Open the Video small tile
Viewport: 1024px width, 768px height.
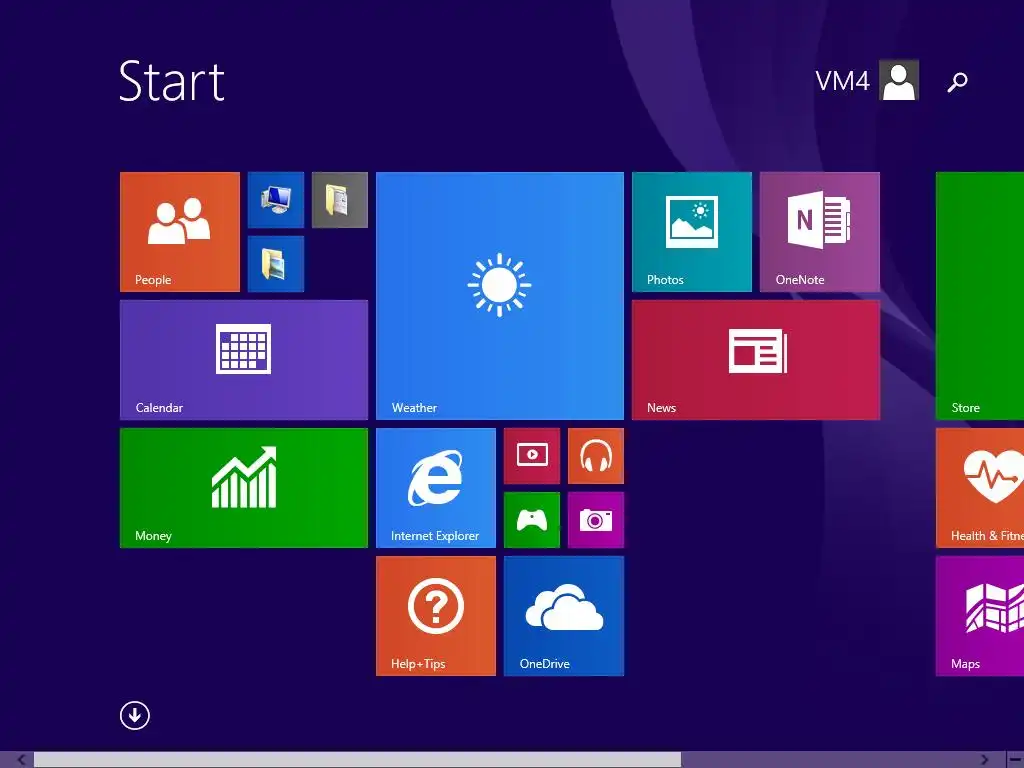pos(532,456)
